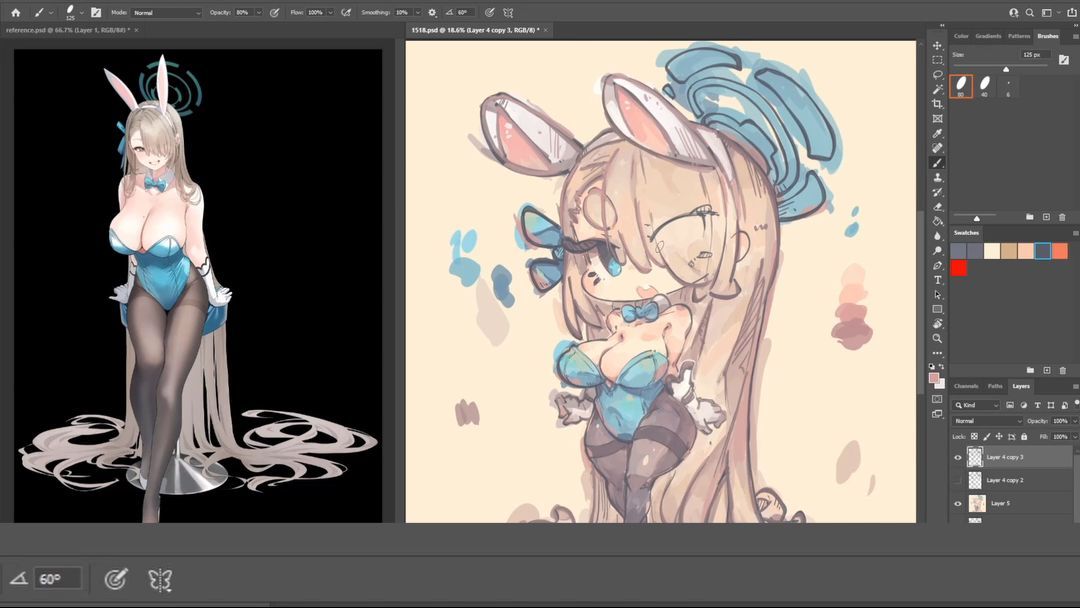Viewport: 1080px width, 608px height.
Task: Click the Search magnifier in the top bar
Action: click(1030, 12)
